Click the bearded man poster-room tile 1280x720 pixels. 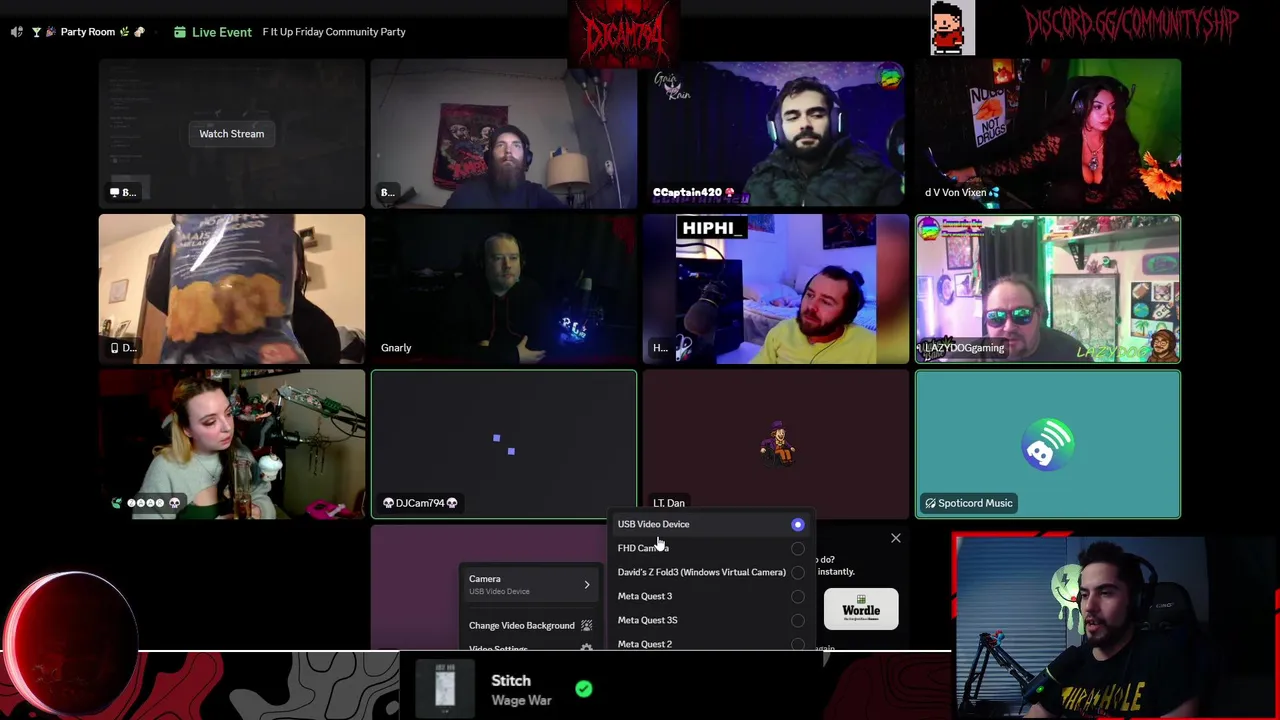[x=504, y=133]
